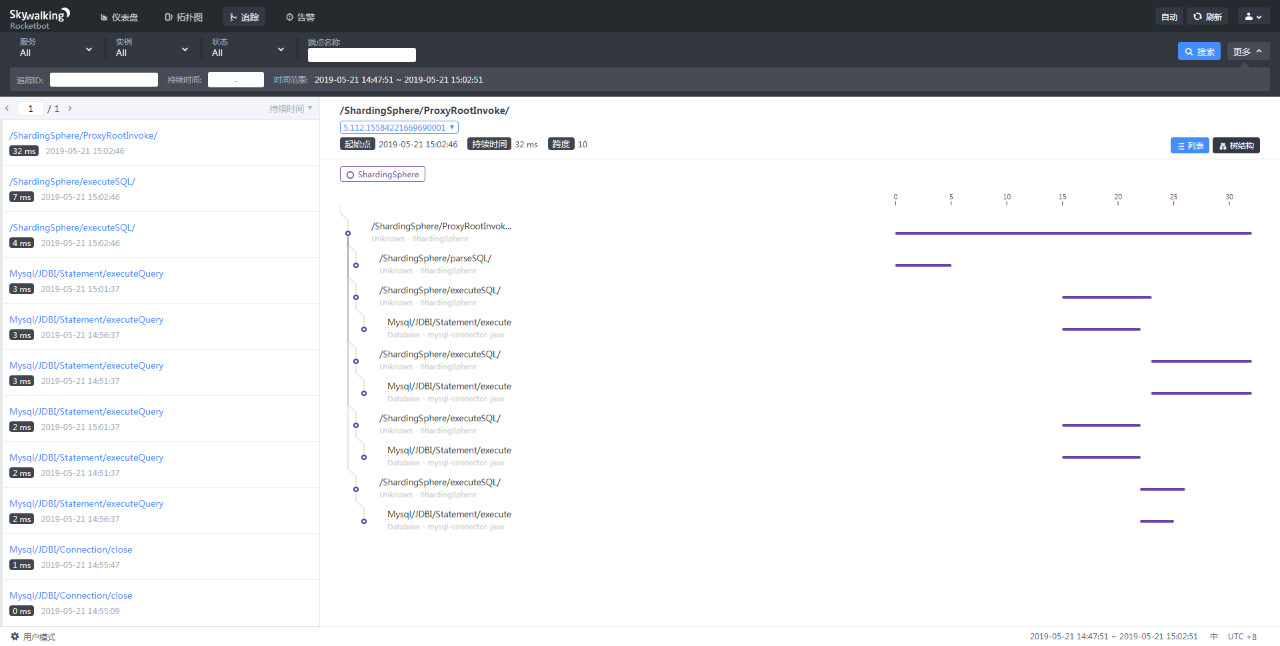Viewport: 1280px width, 646px height.
Task: Go to the next trace list page
Action: (69, 108)
